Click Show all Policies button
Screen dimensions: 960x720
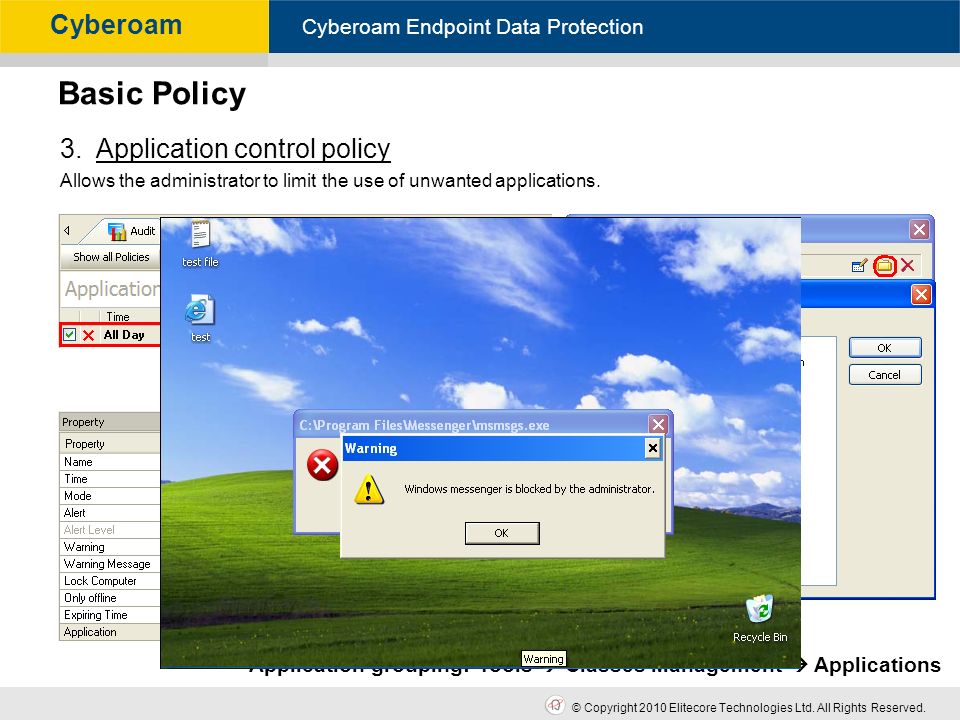point(111,257)
